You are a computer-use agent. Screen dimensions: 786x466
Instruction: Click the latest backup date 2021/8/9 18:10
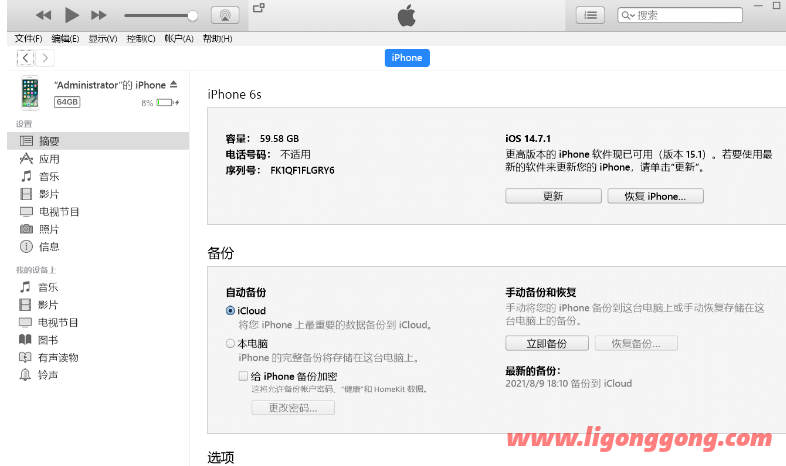(536, 383)
